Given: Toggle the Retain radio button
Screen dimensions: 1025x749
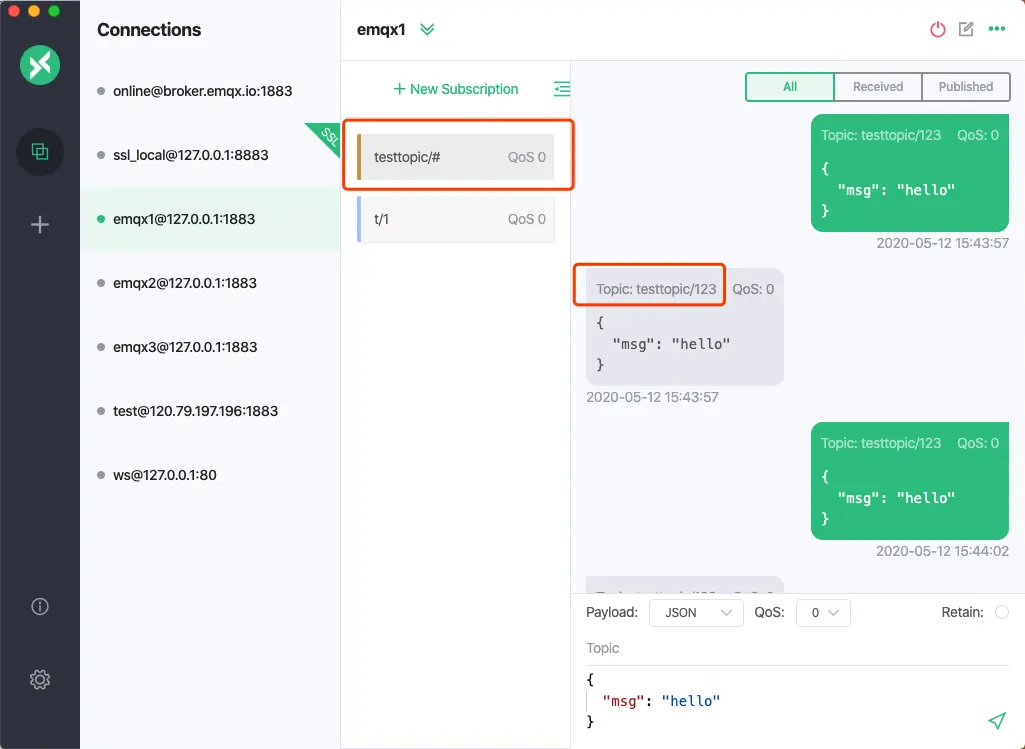Looking at the screenshot, I should tap(1001, 612).
